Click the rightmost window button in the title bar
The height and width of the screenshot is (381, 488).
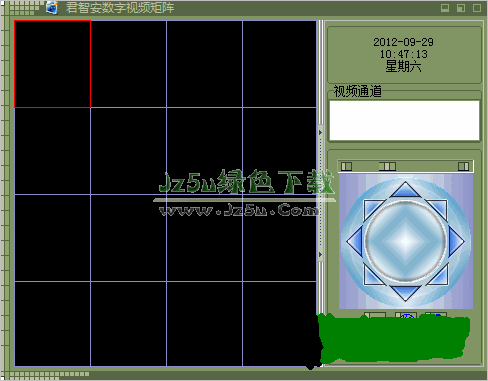click(x=477, y=8)
